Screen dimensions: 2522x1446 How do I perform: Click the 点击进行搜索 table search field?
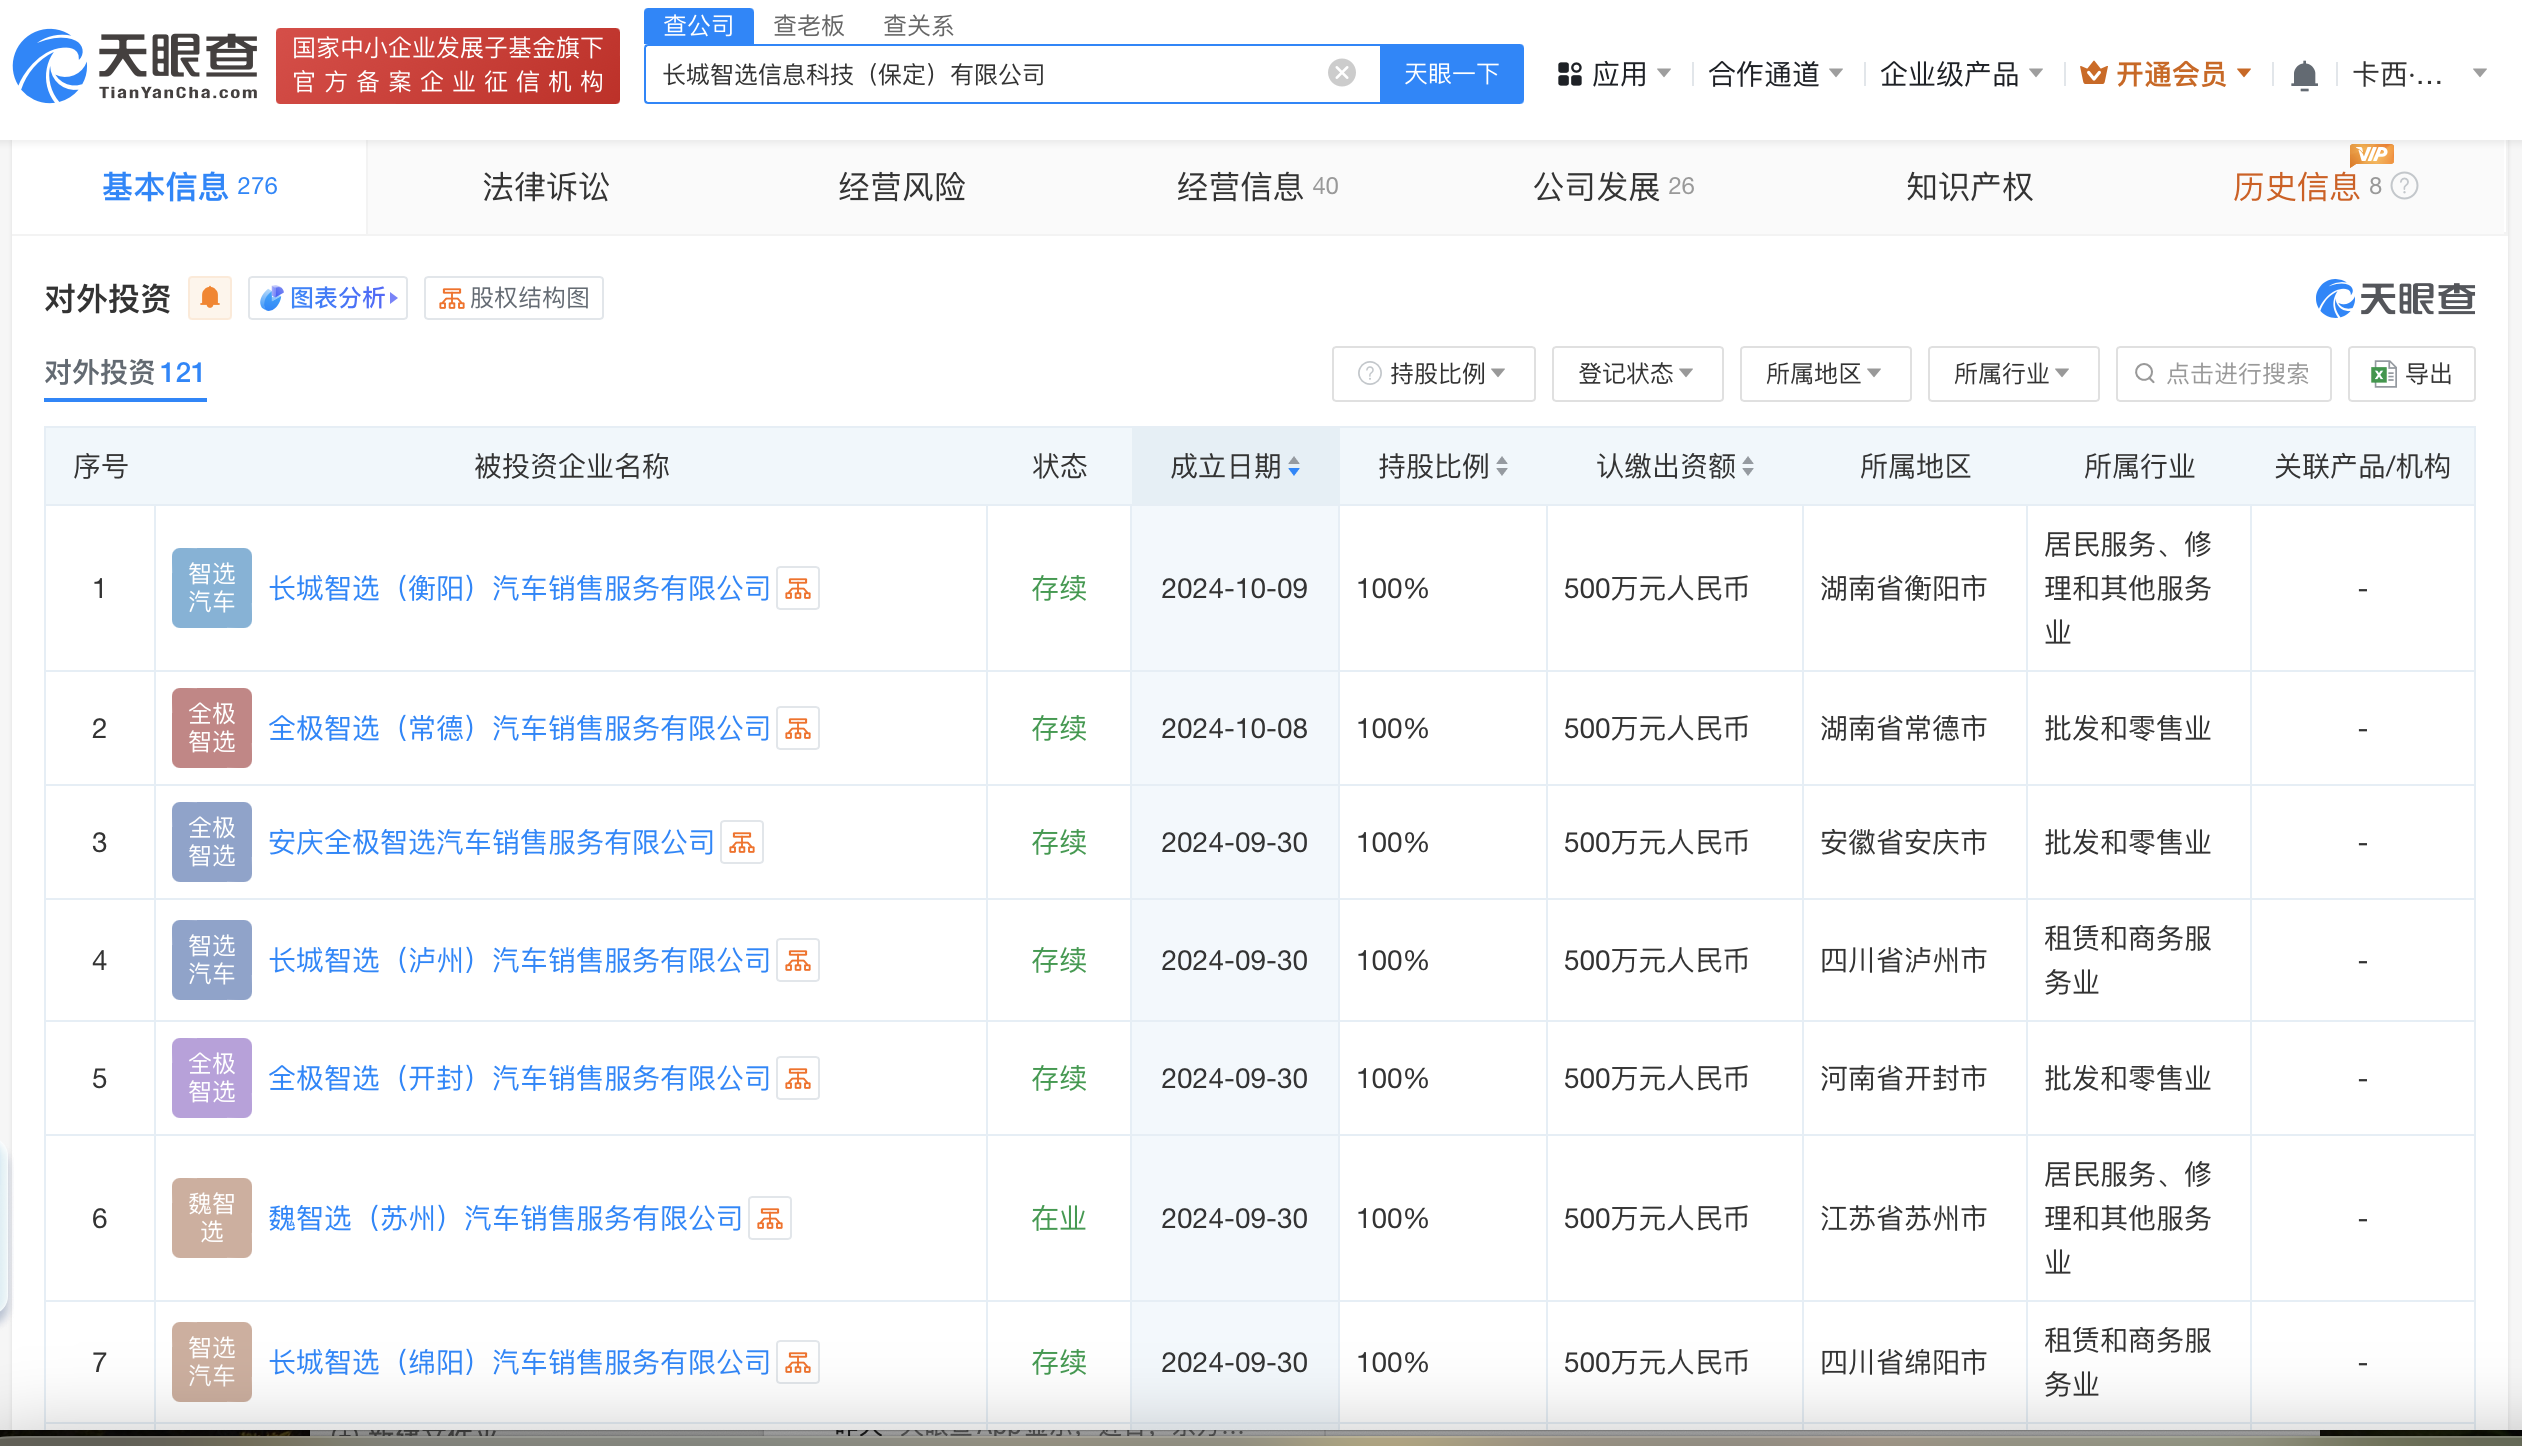2223,374
